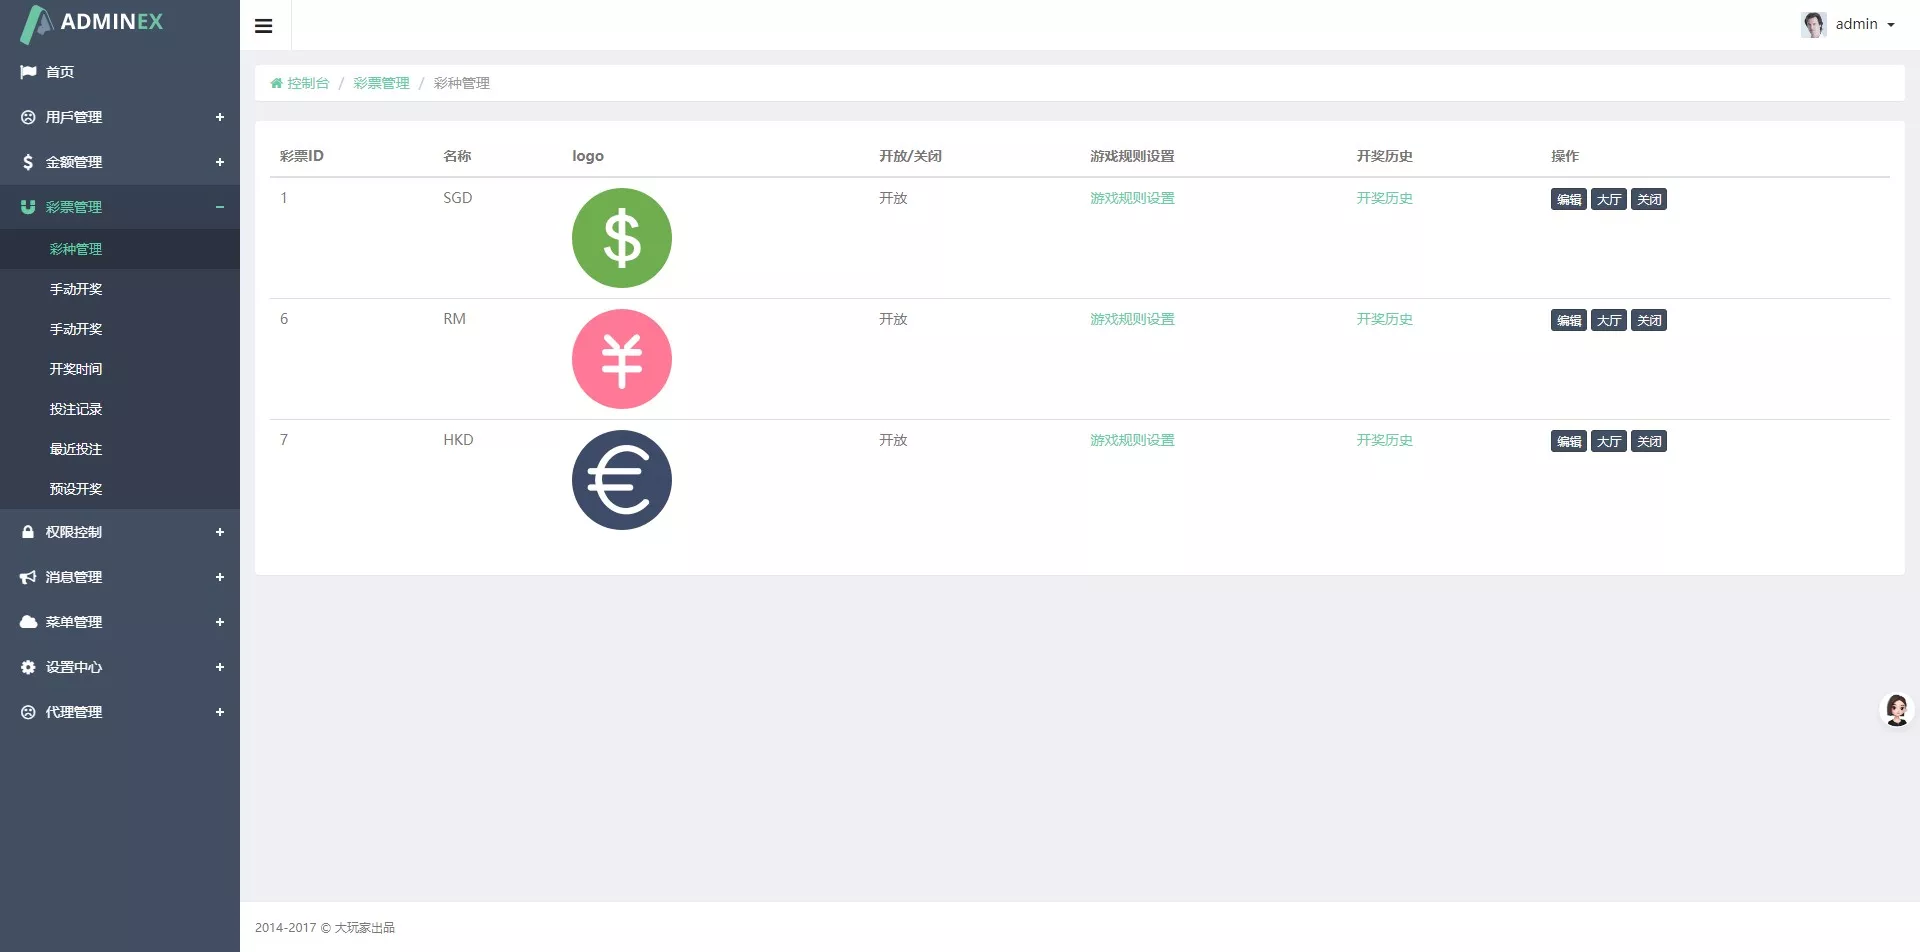This screenshot has height=952, width=1920.
Task: Click the hamburger menu toggle icon
Action: [264, 26]
